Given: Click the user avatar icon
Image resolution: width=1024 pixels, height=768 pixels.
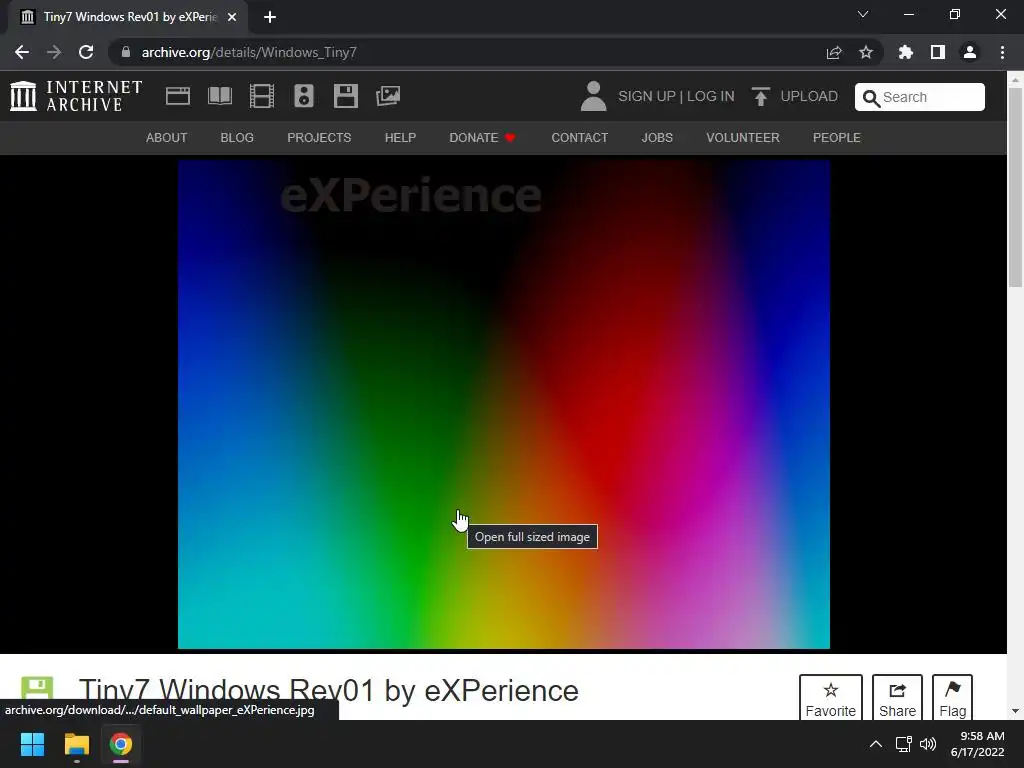Looking at the screenshot, I should click(593, 96).
